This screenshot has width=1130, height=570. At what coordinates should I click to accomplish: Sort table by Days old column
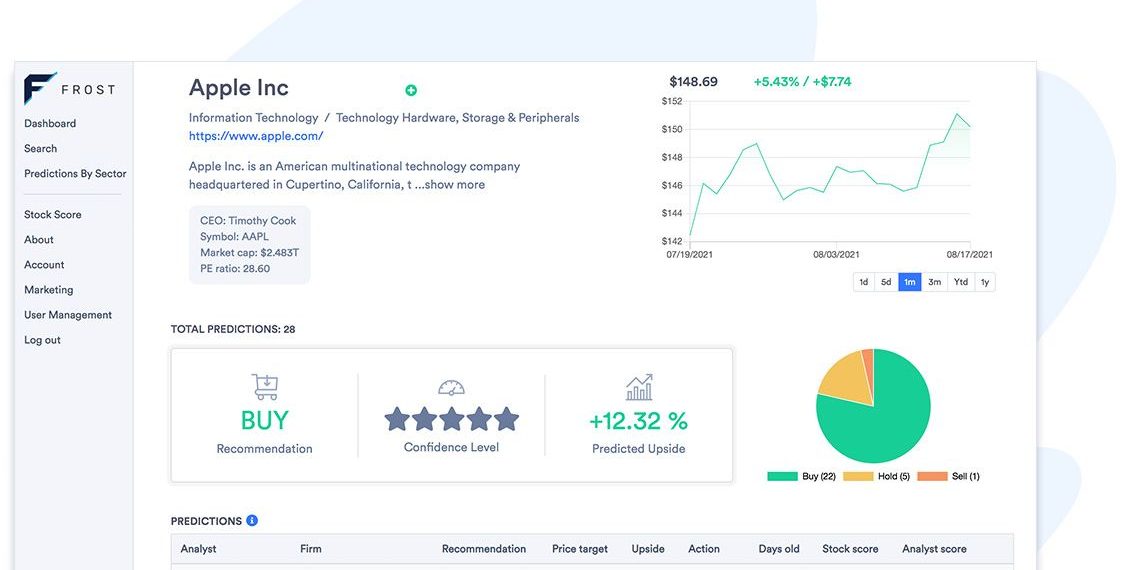[x=778, y=549]
